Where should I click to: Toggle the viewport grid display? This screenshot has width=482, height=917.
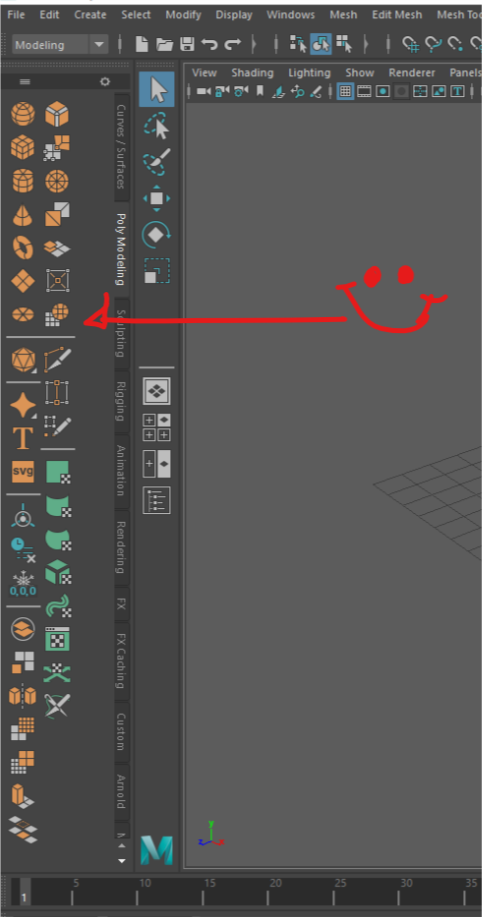pyautogui.click(x=345, y=91)
